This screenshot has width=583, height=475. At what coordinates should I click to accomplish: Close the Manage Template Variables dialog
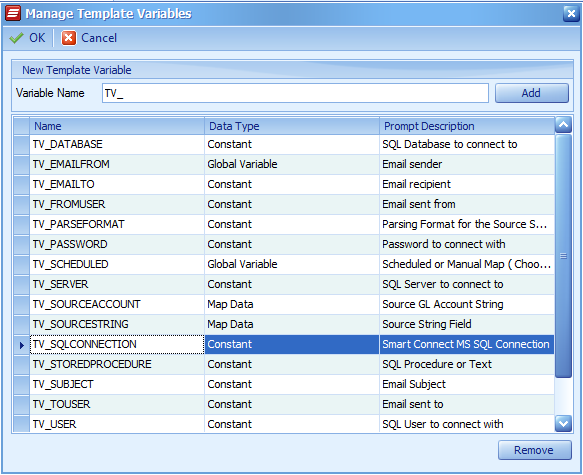pos(571,14)
